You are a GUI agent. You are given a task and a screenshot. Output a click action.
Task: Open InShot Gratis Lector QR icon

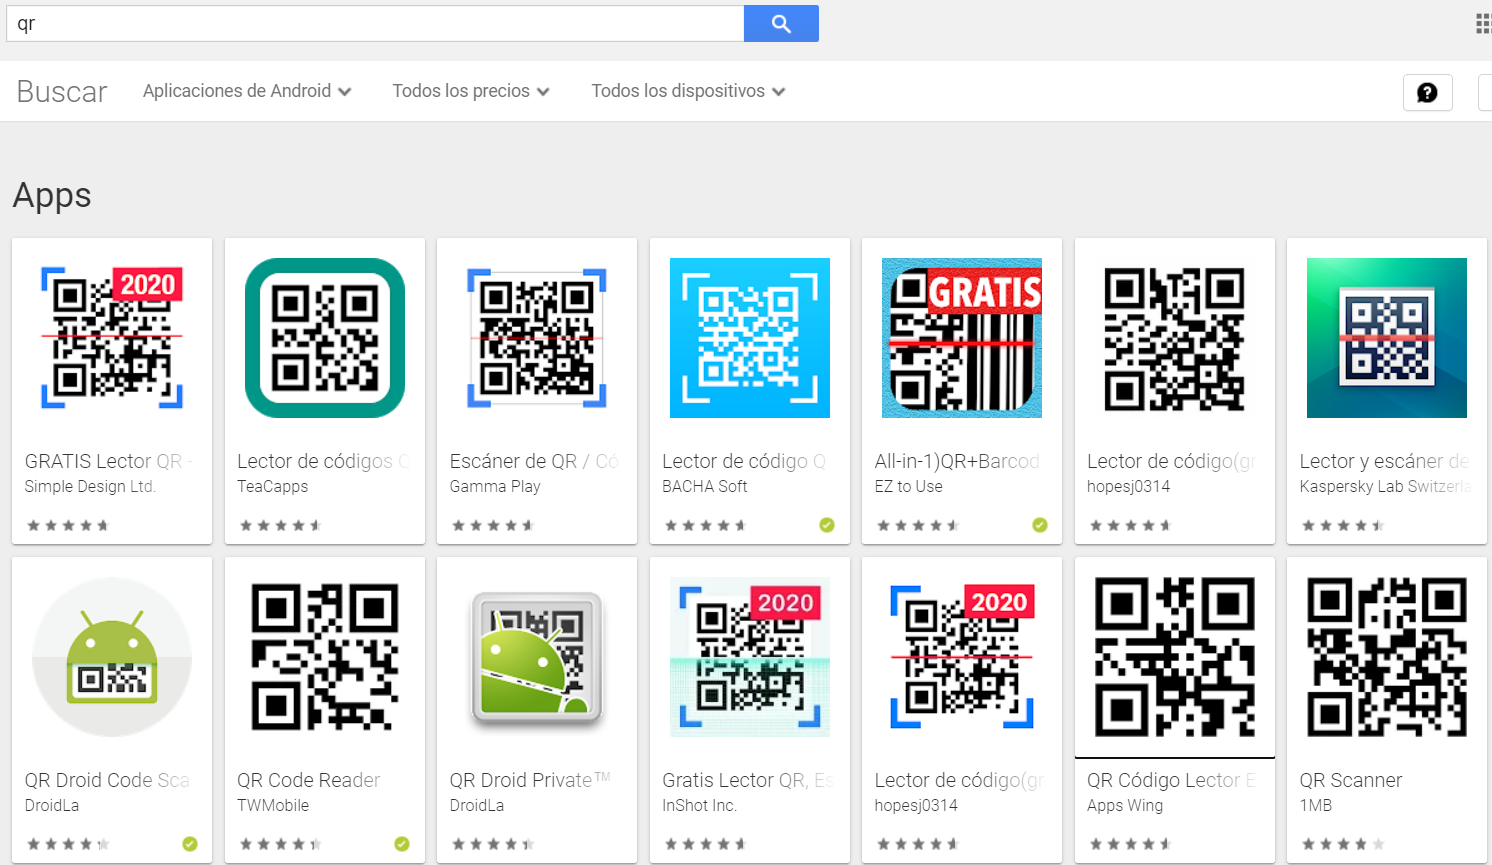(x=750, y=657)
